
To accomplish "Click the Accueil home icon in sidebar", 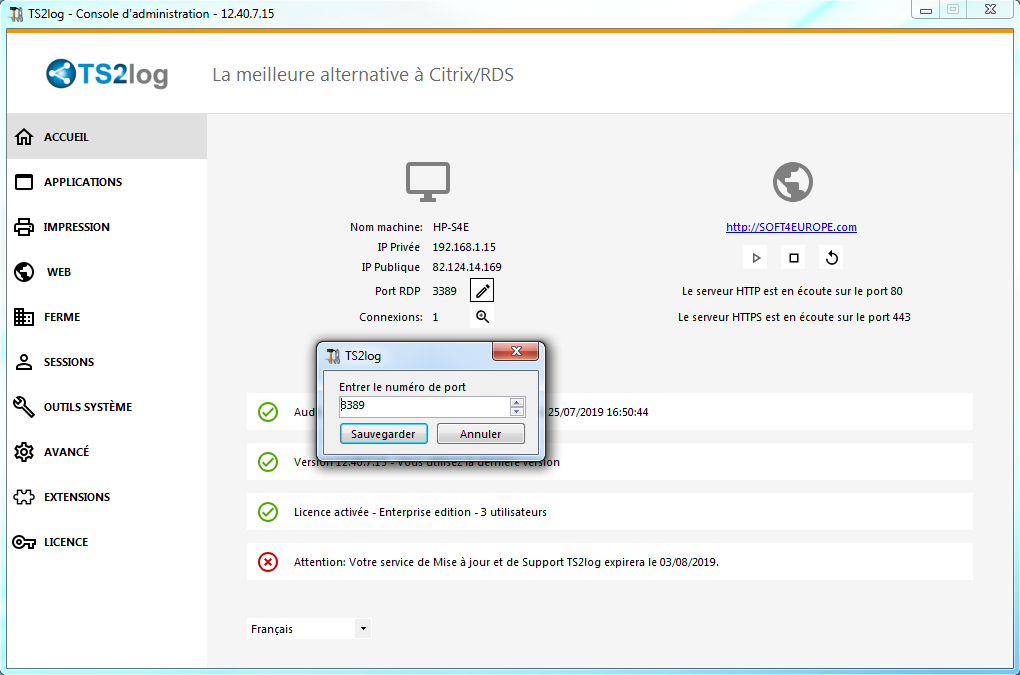I will coord(24,137).
